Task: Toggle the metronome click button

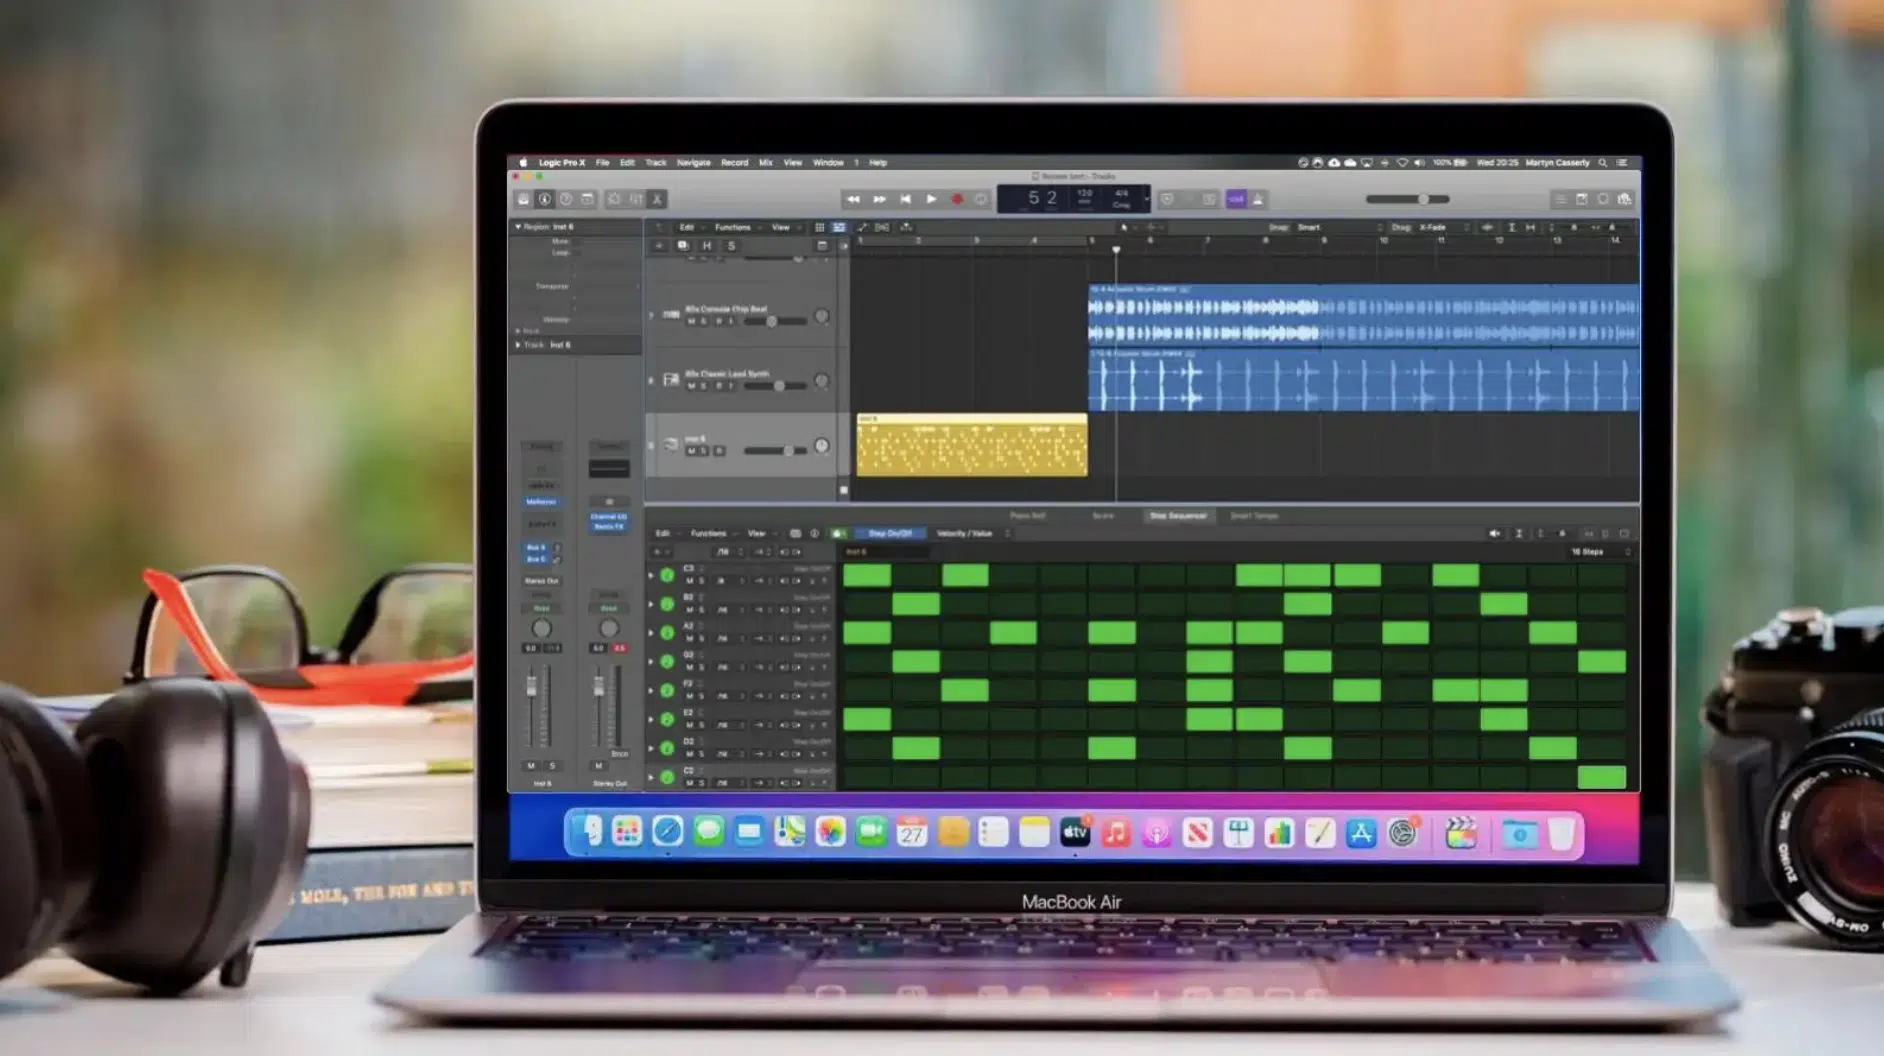Action: [x=1258, y=199]
